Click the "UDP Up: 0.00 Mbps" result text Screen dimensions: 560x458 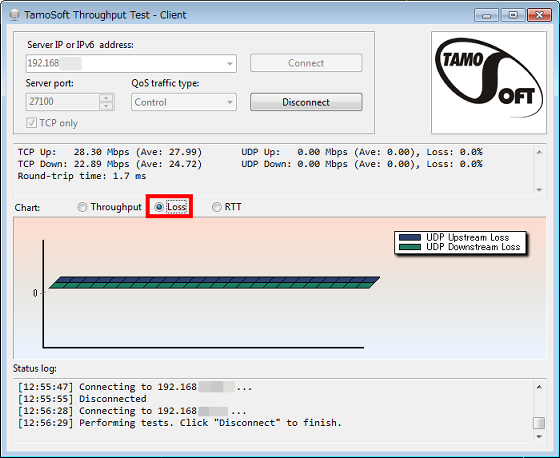click(x=362, y=152)
